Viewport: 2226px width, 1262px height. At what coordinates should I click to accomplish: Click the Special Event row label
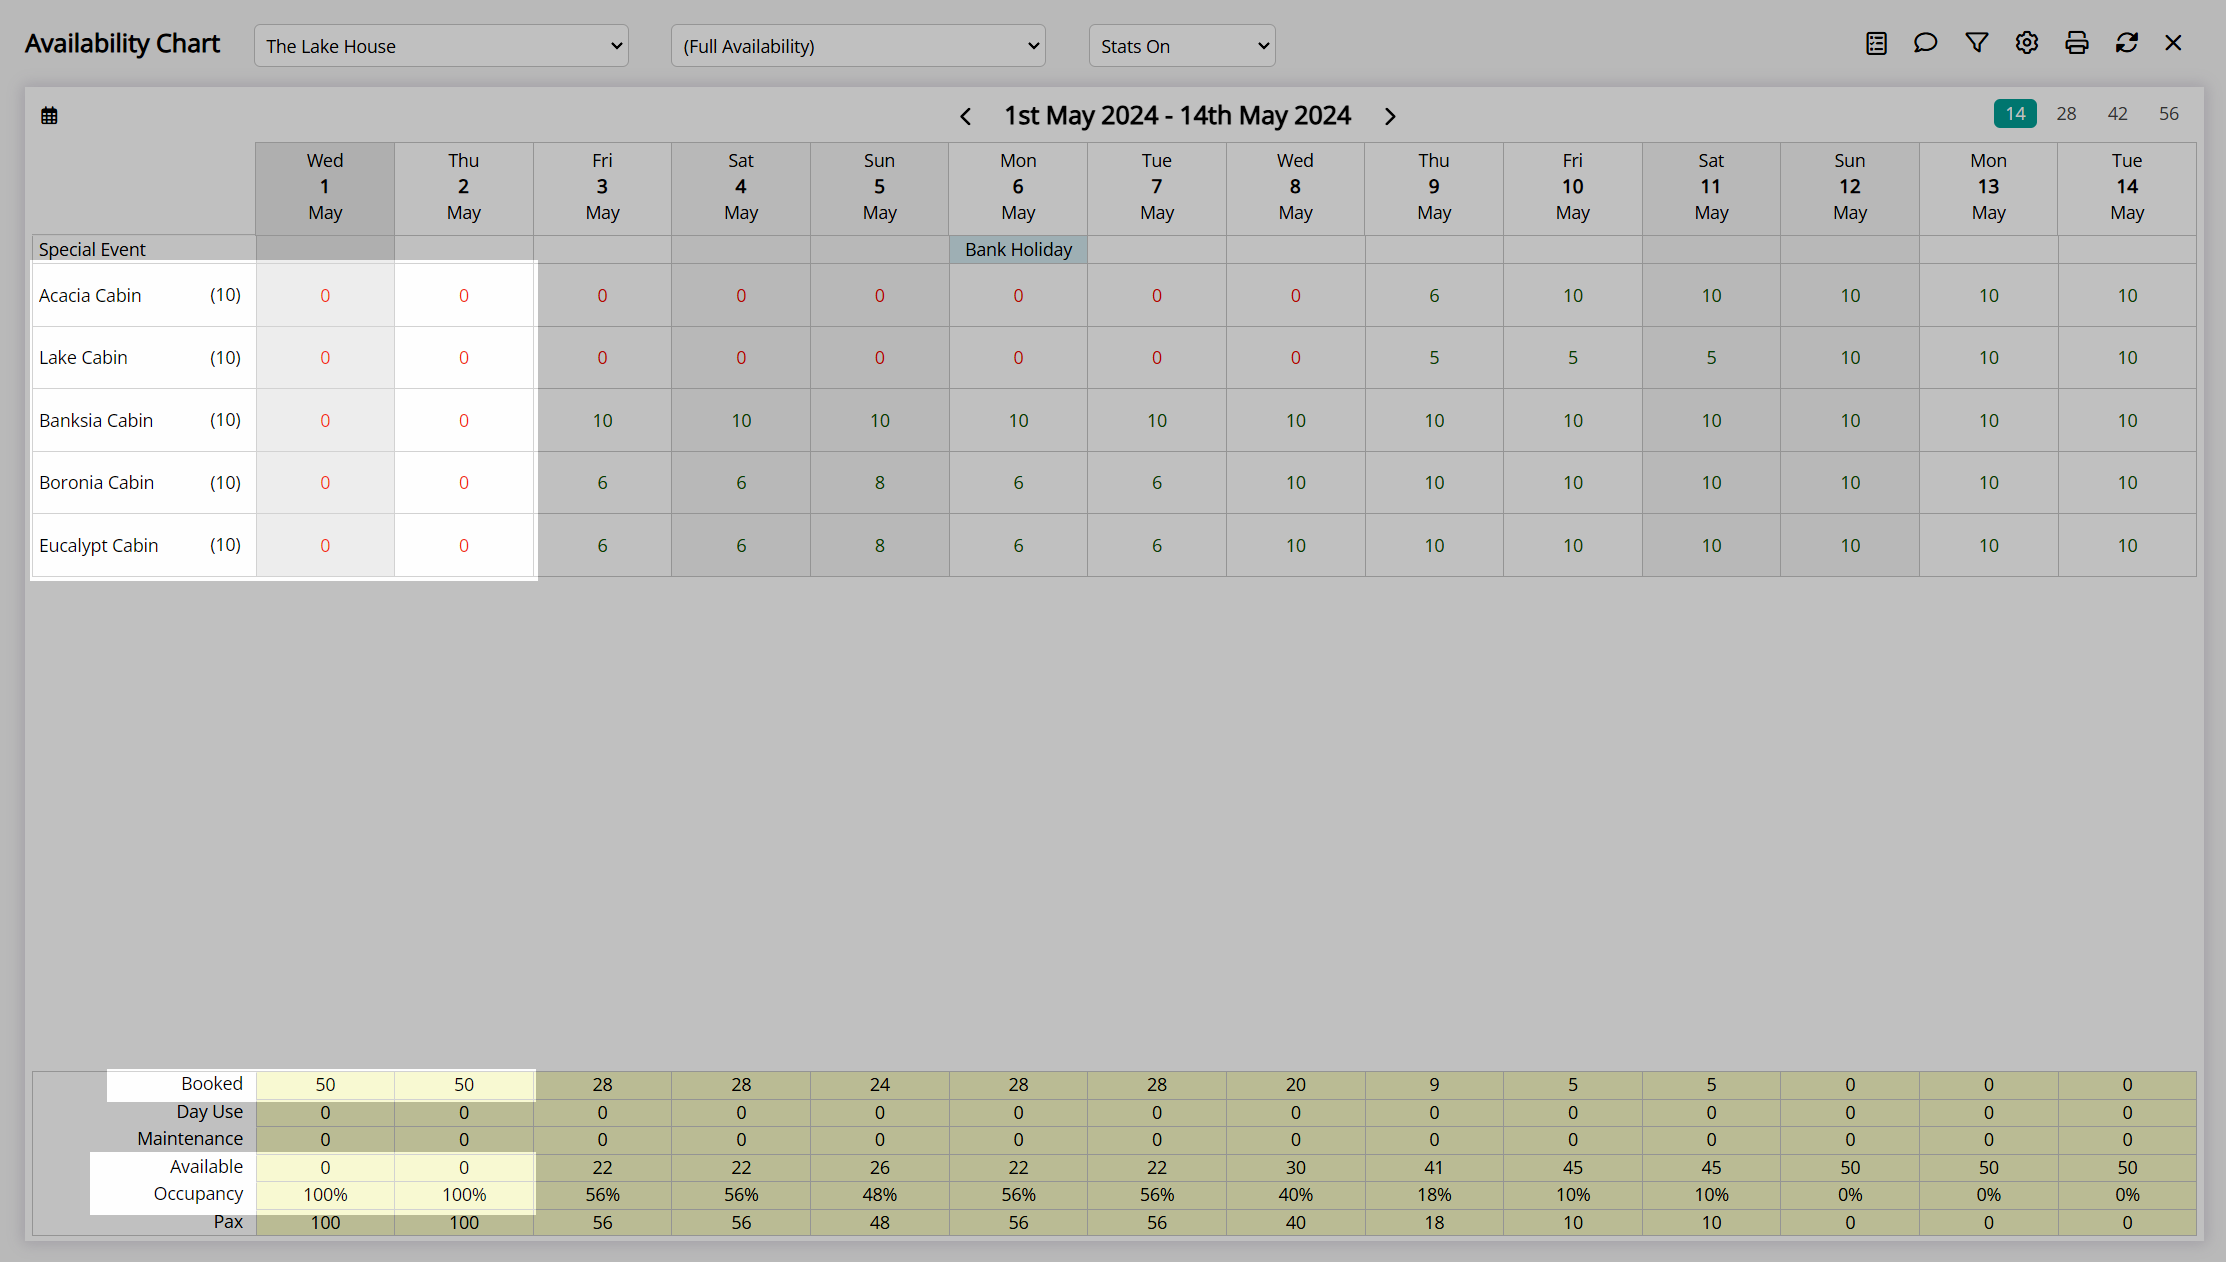pyautogui.click(x=92, y=249)
